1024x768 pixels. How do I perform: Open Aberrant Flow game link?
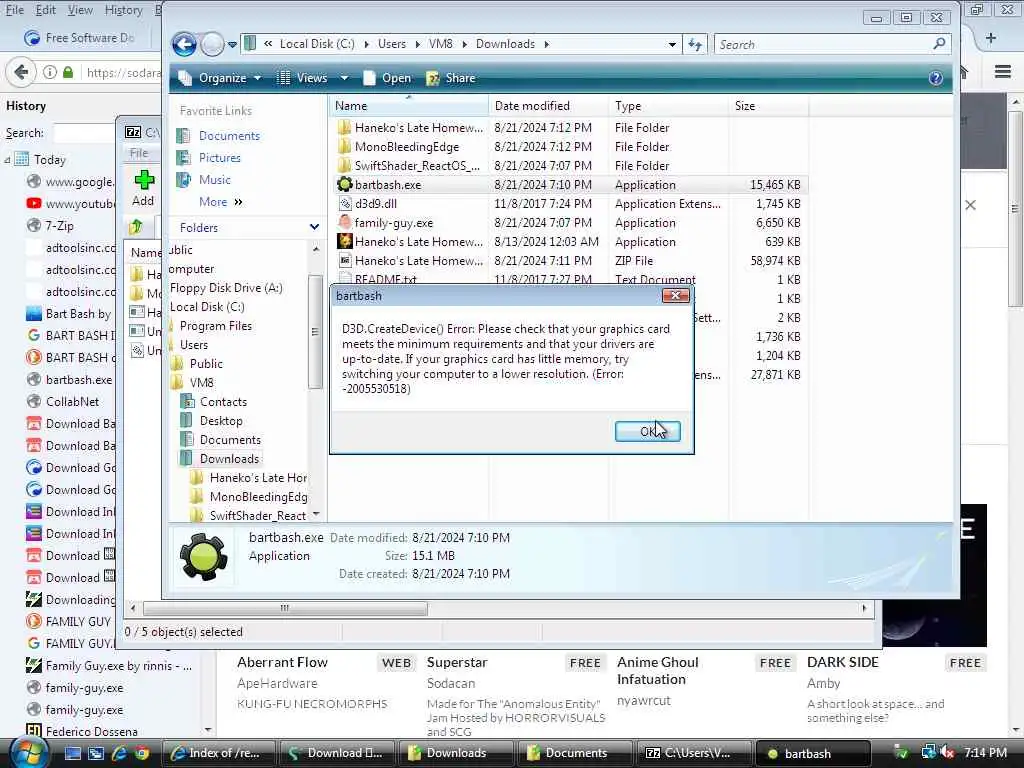tap(282, 662)
